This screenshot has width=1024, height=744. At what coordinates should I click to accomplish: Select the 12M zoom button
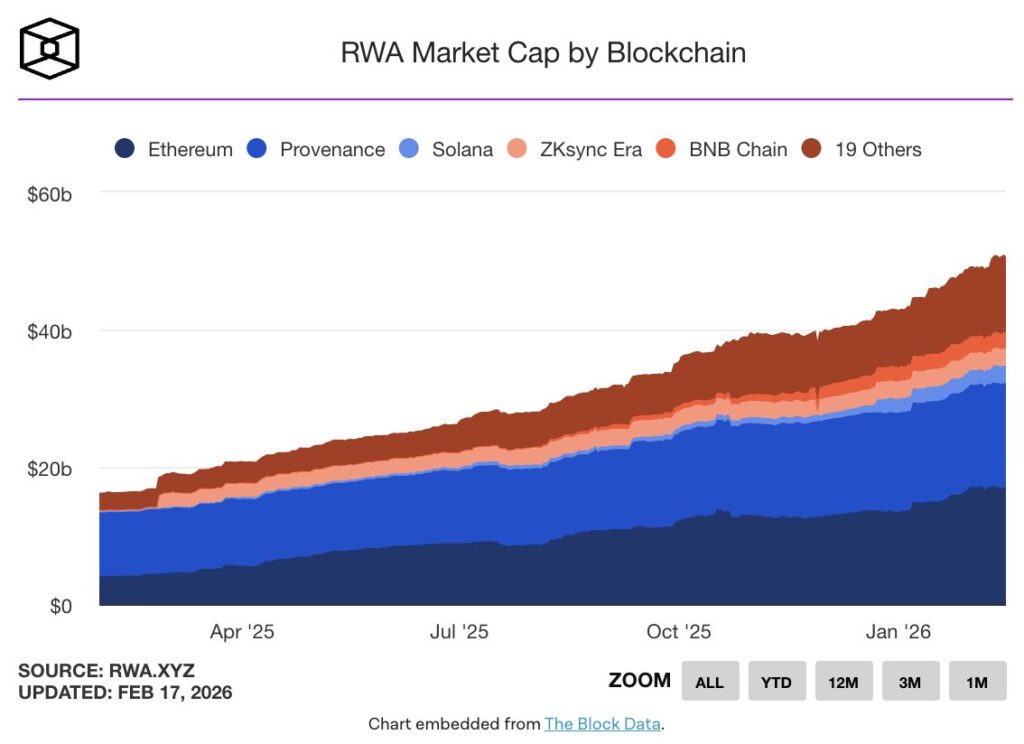coord(844,681)
